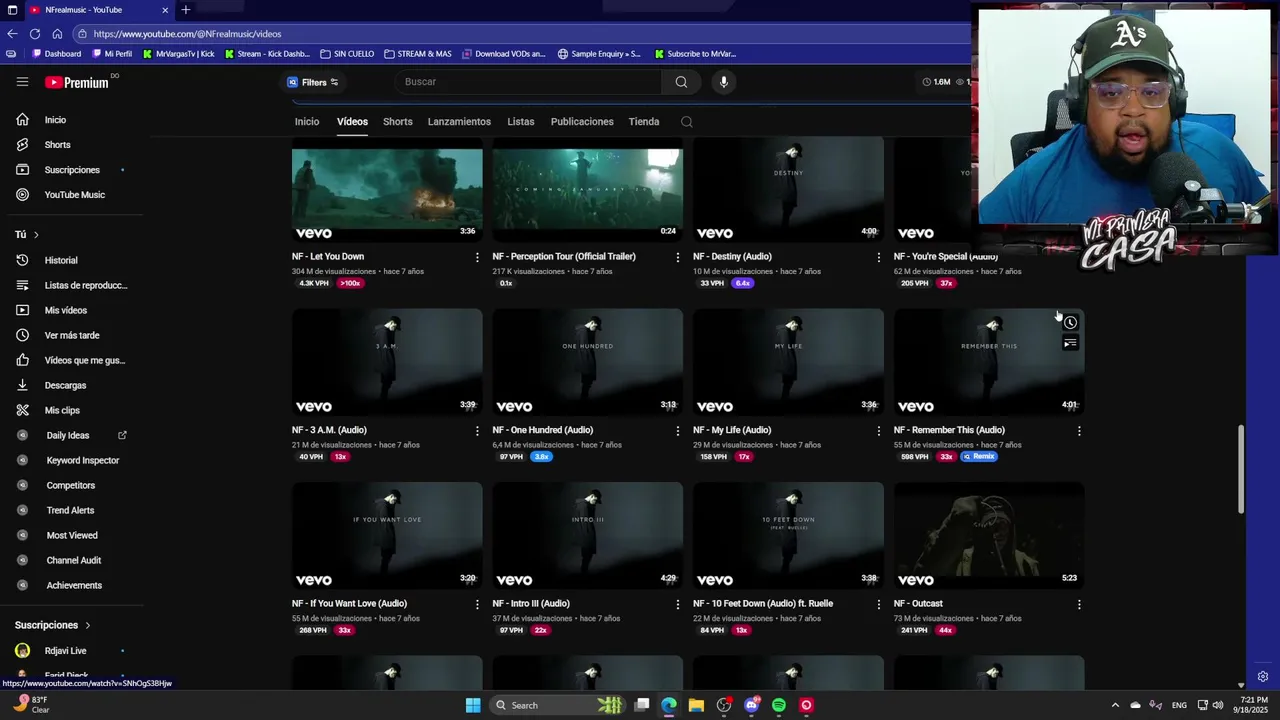
Task: Open Shorts in the sidebar
Action: click(57, 145)
